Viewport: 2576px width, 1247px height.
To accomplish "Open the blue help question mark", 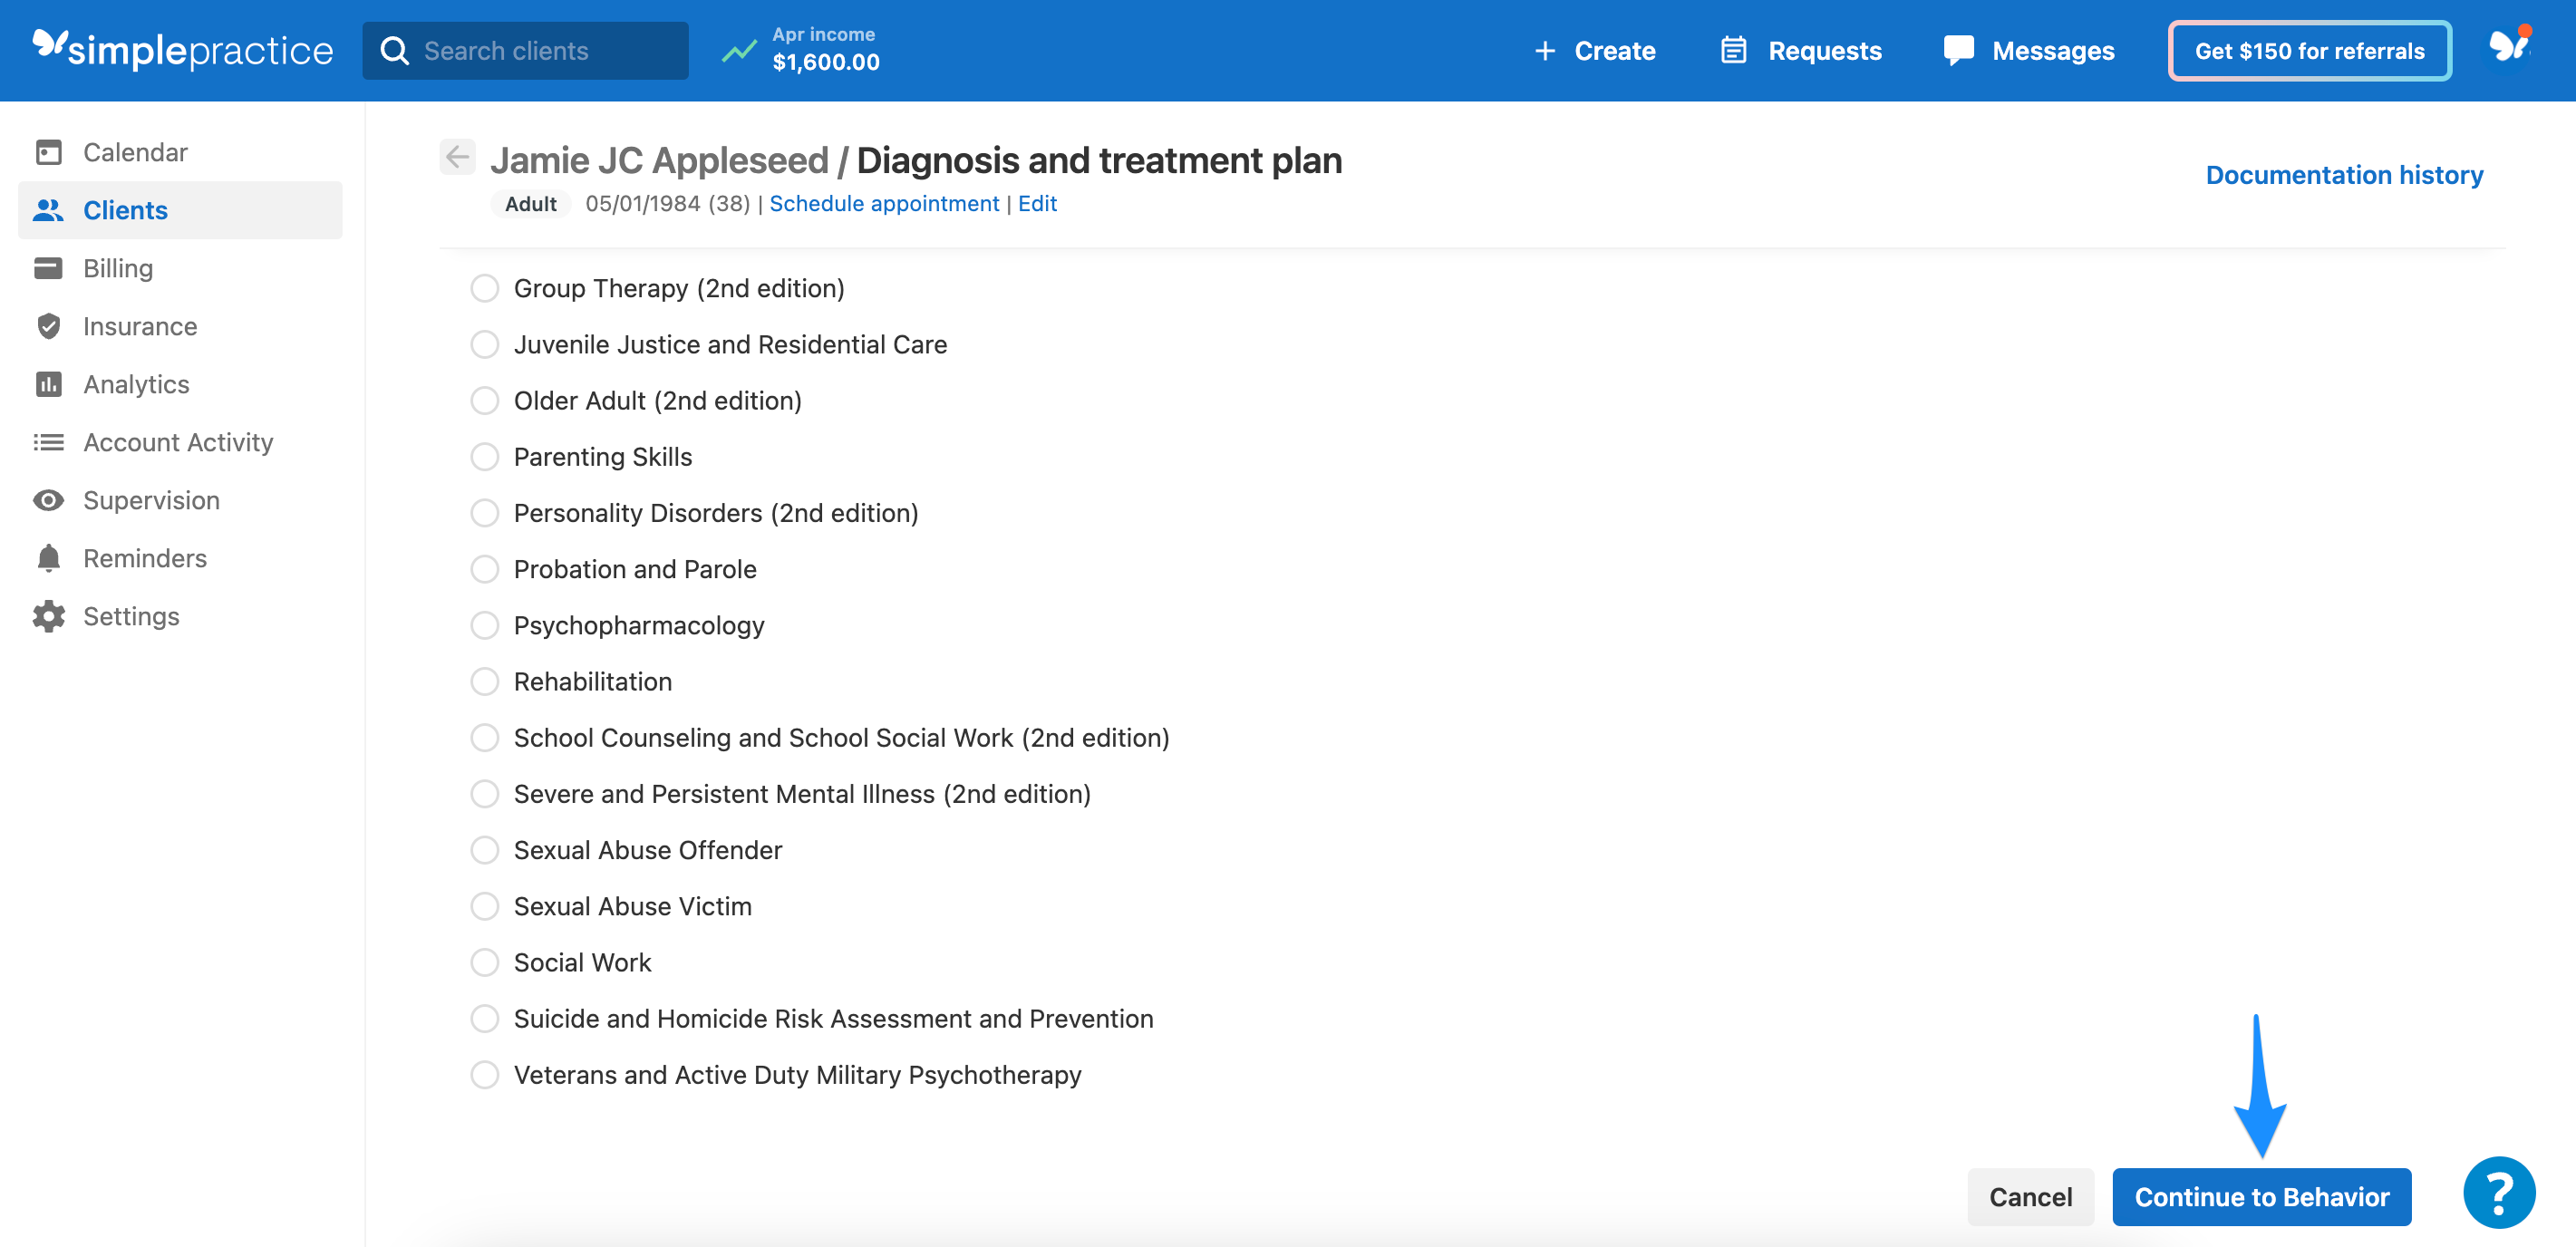I will pyautogui.click(x=2498, y=1192).
